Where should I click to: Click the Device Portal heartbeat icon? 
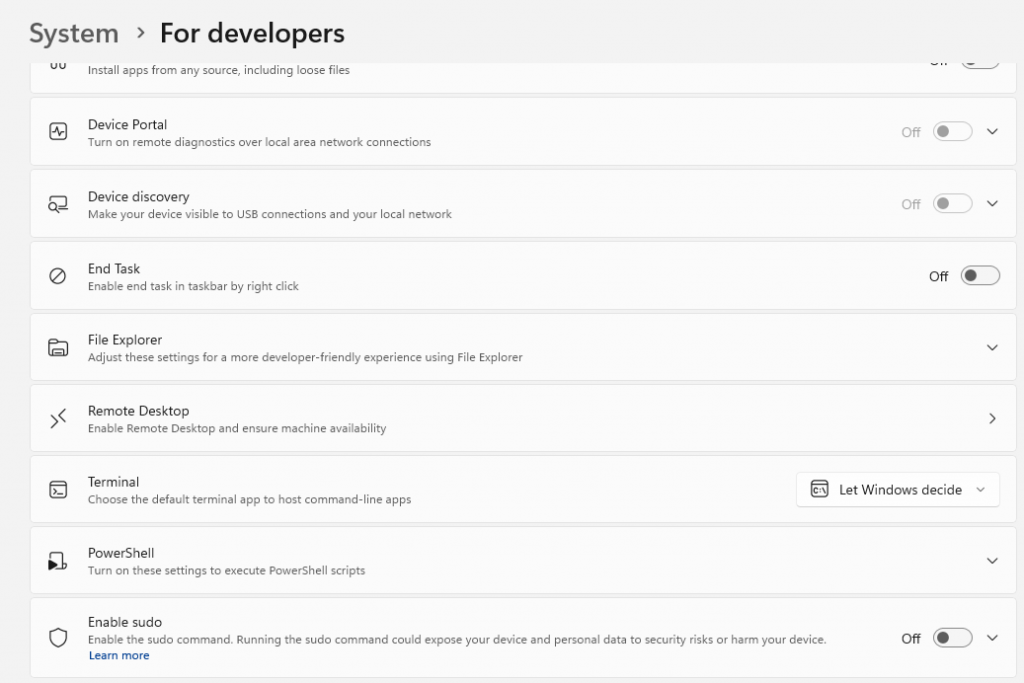[58, 132]
